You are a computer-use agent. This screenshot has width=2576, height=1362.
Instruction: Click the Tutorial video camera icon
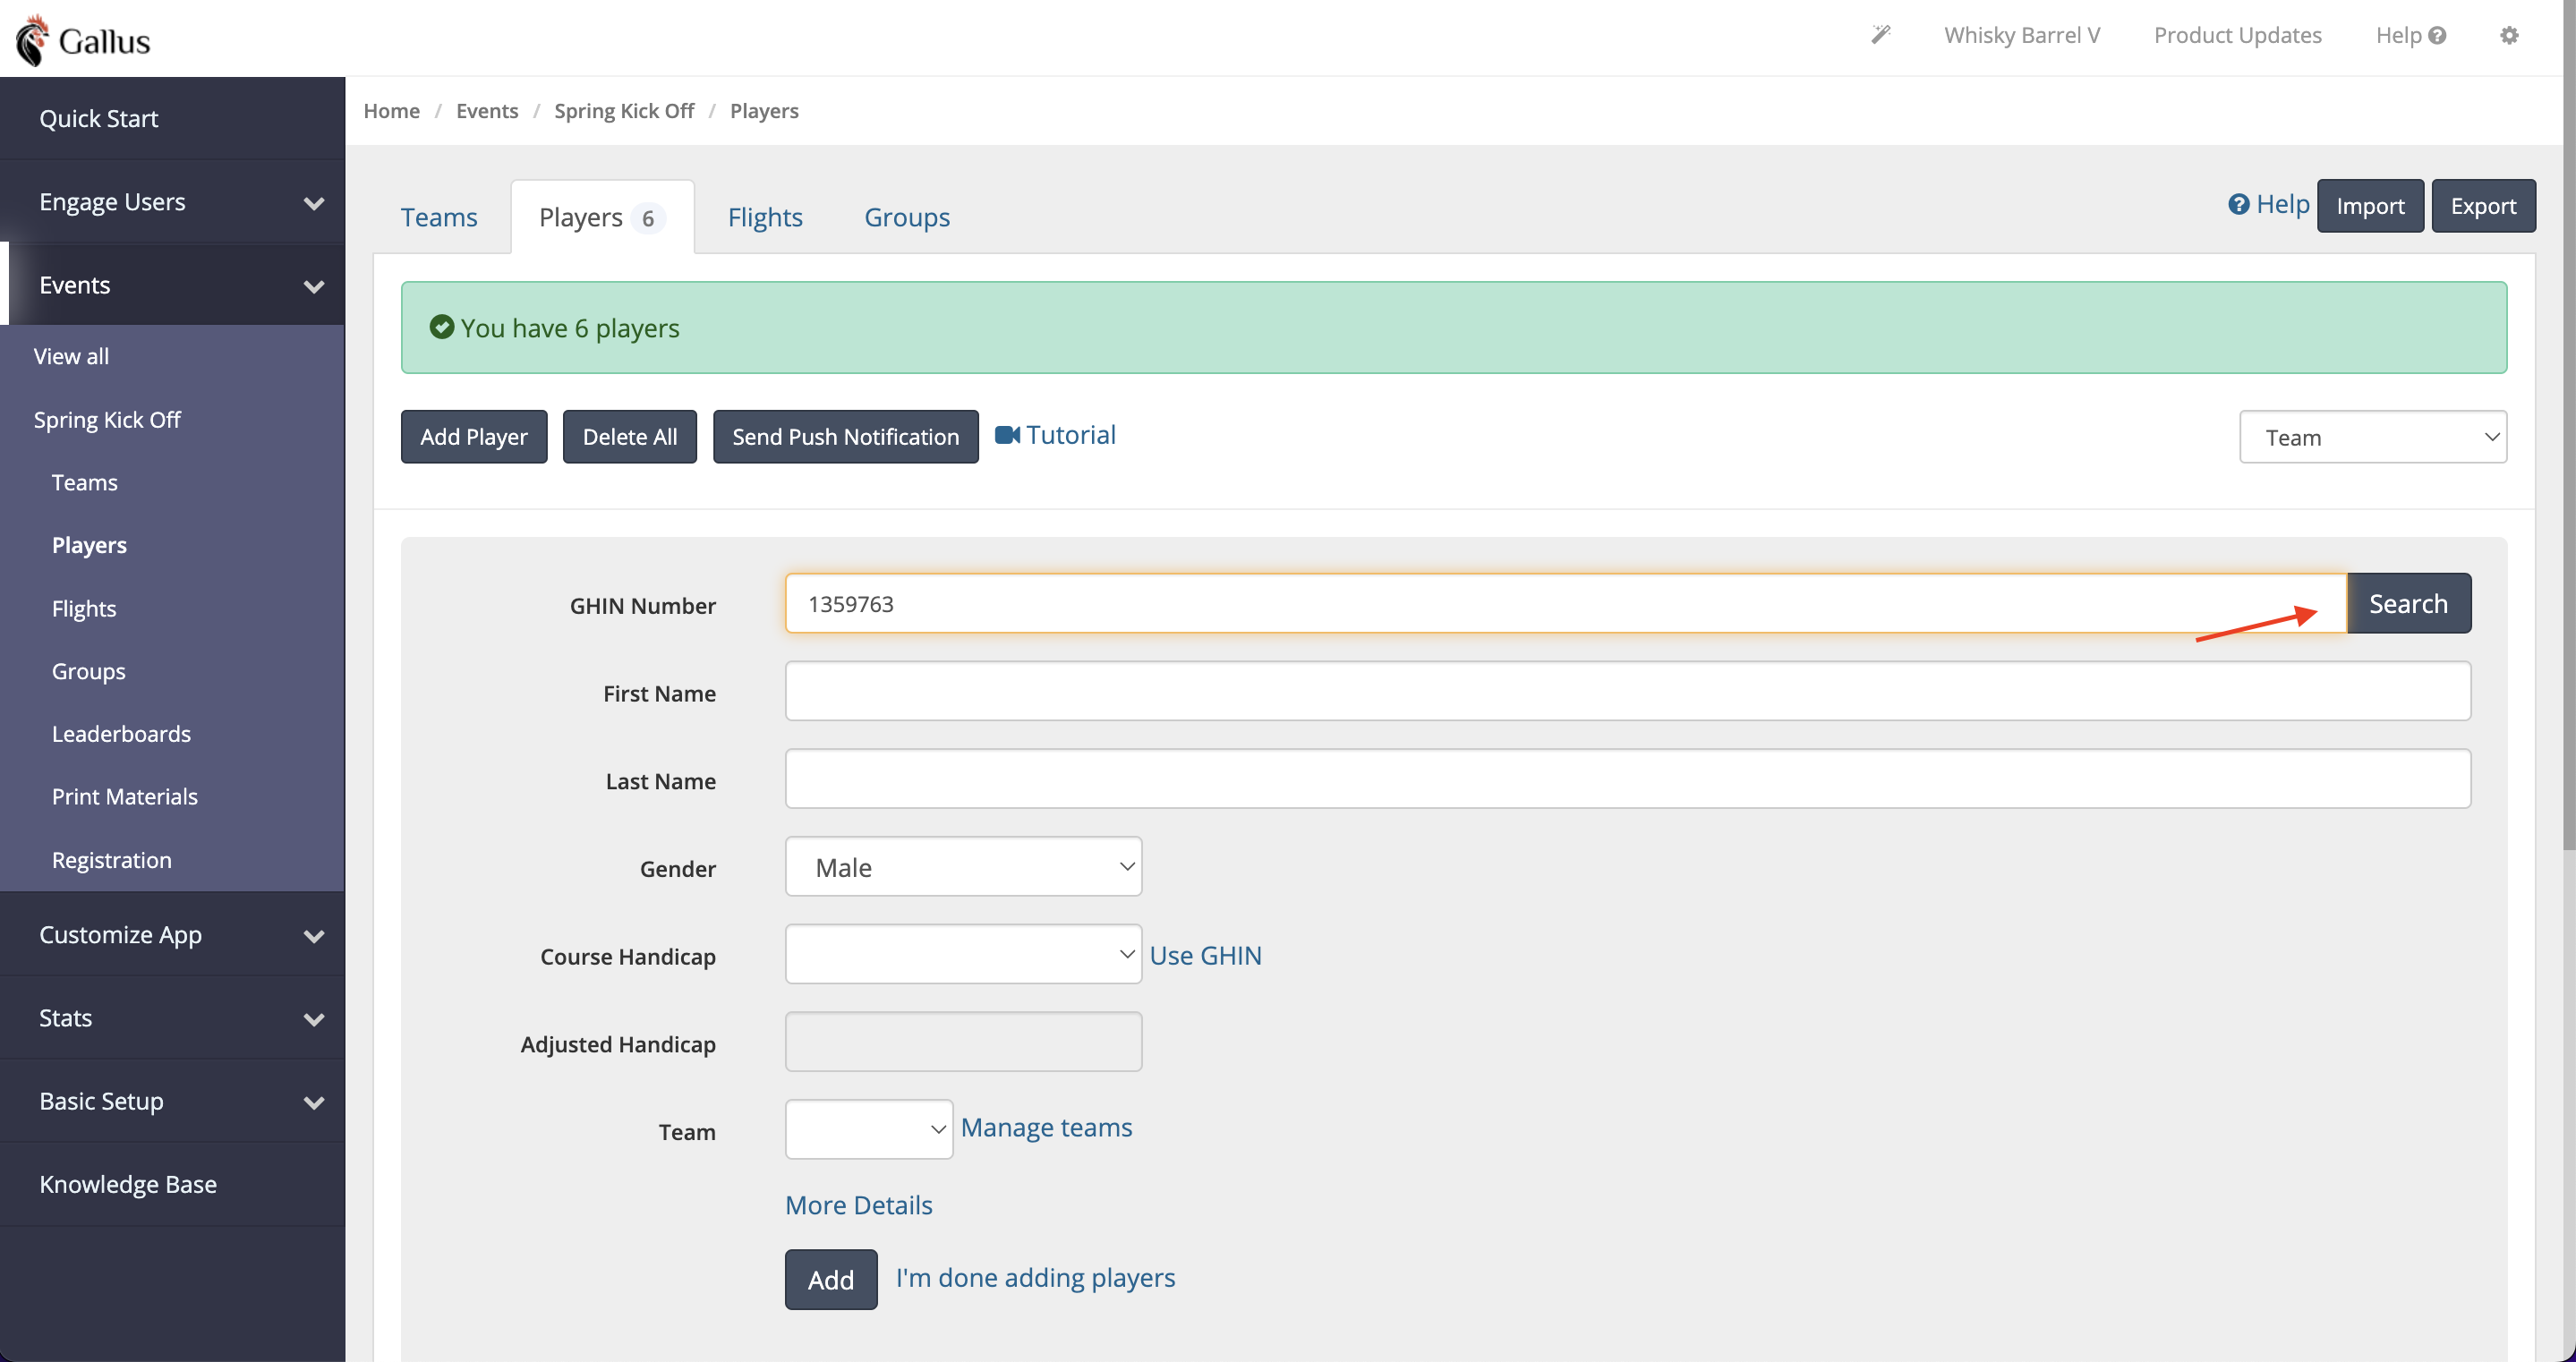pyautogui.click(x=1007, y=435)
